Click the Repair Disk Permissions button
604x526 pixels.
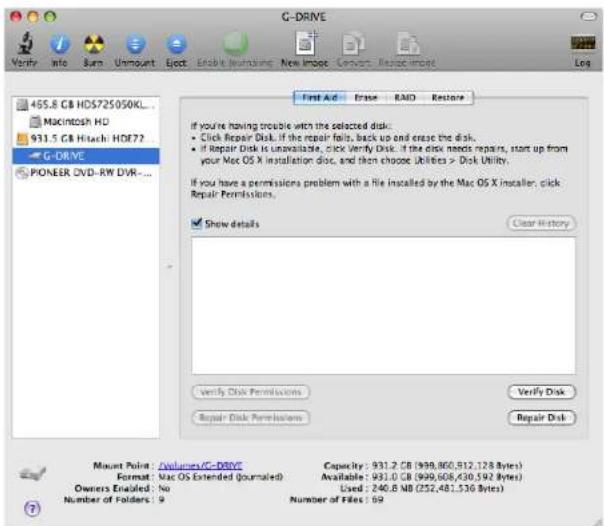(x=250, y=418)
